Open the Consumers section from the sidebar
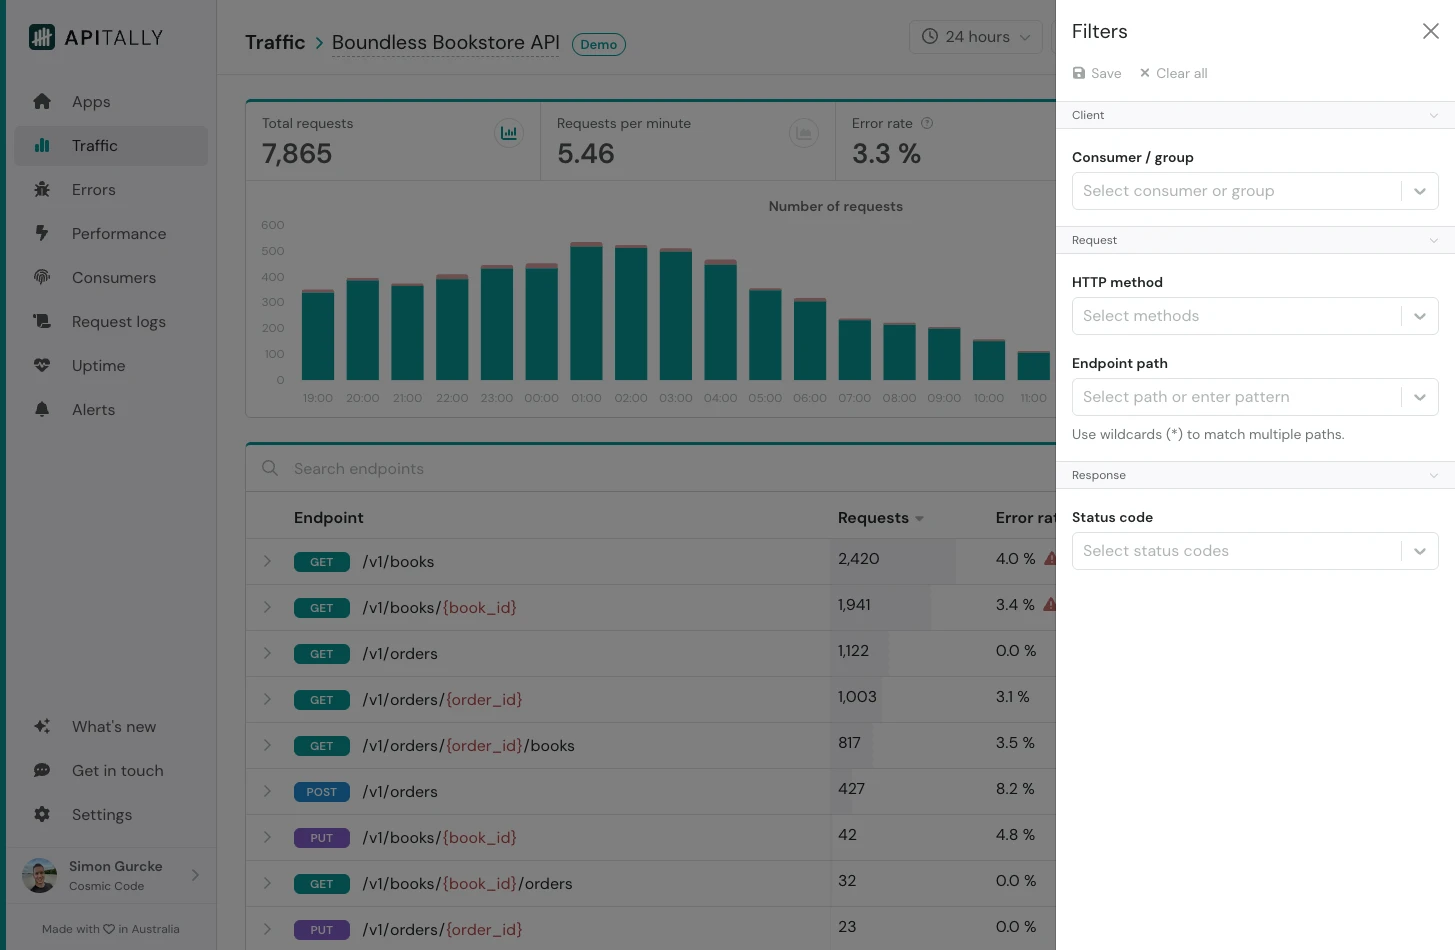The image size is (1455, 950). [x=113, y=277]
